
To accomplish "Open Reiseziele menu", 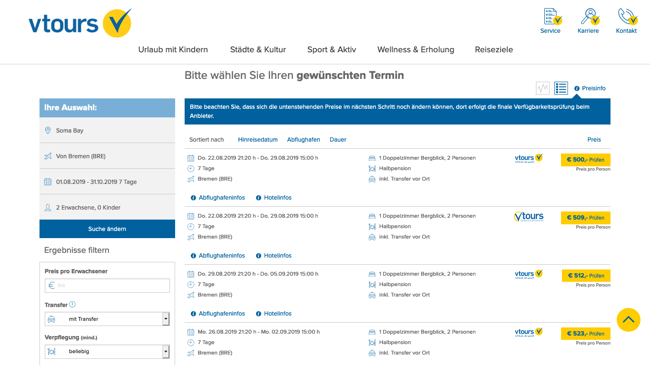I will (494, 49).
